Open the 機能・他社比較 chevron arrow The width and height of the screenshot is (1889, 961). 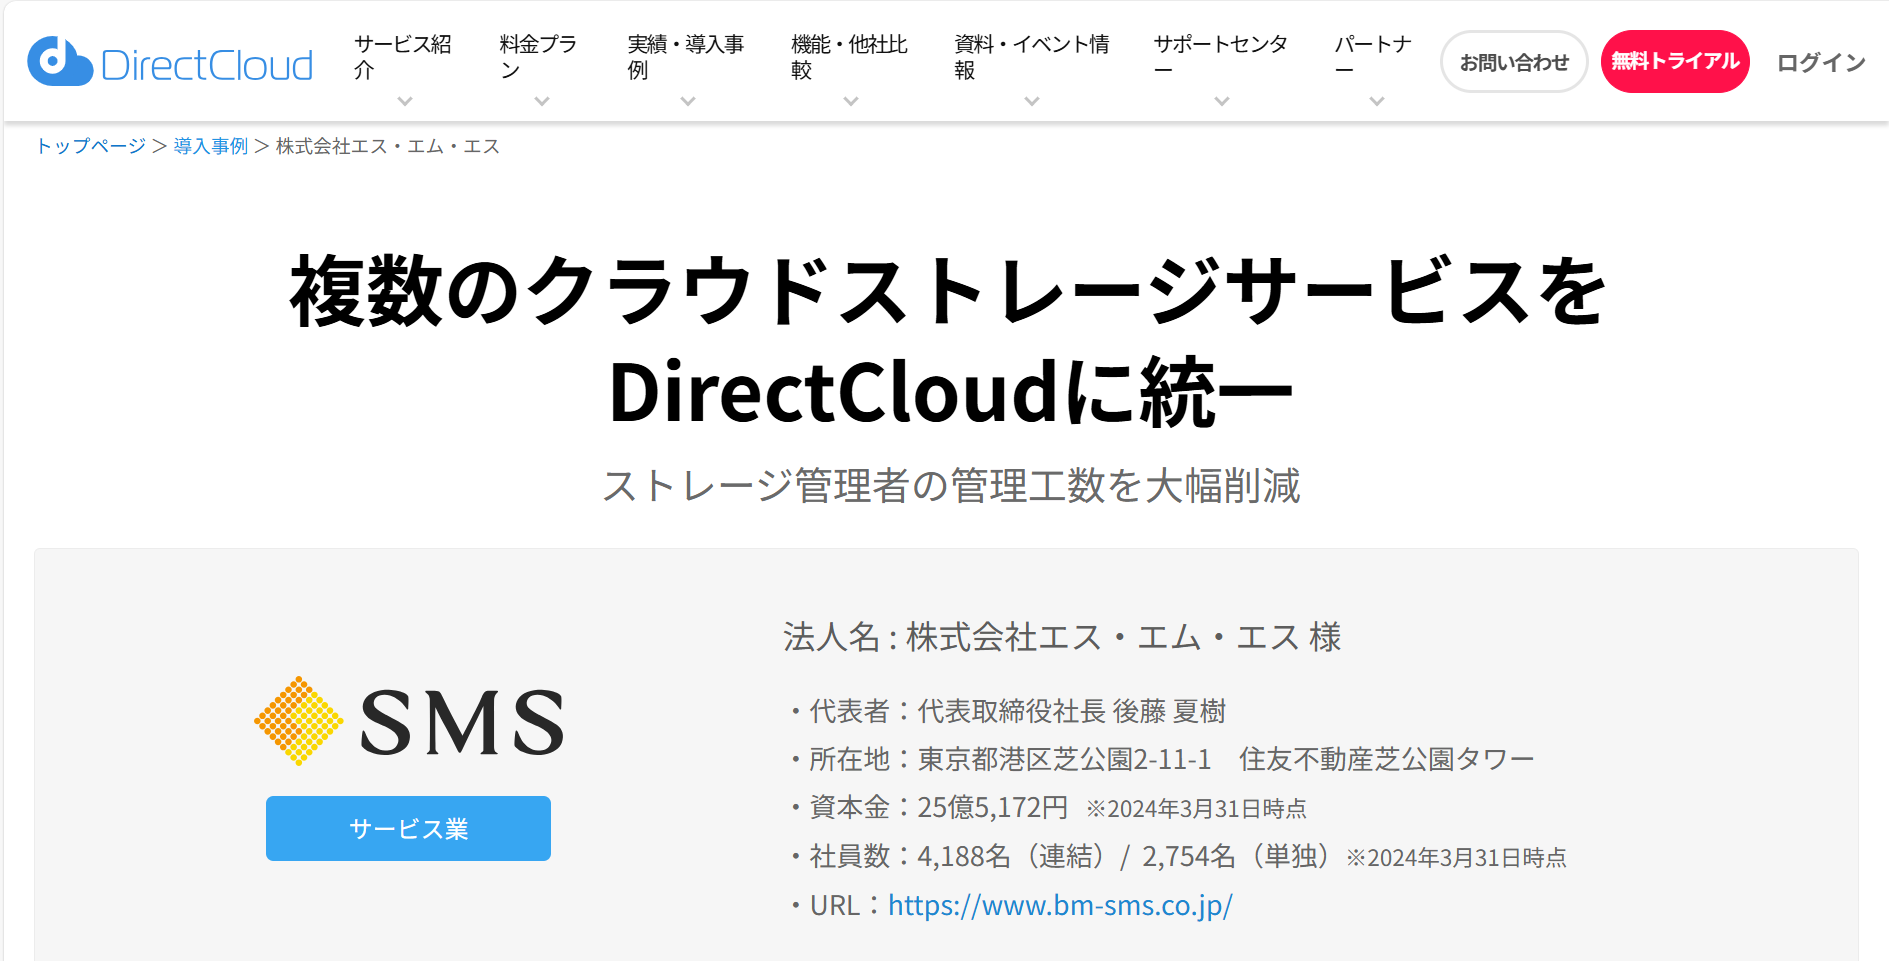coord(851,101)
